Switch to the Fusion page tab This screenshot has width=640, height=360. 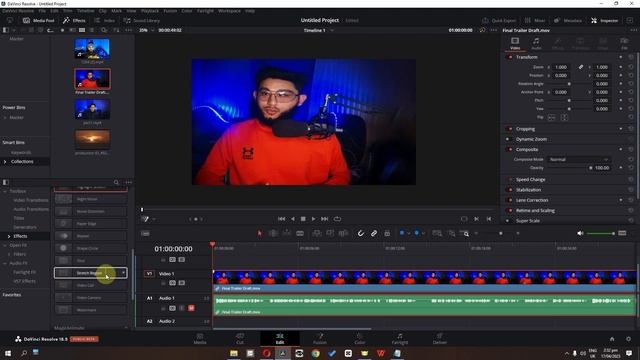pyautogui.click(x=320, y=339)
